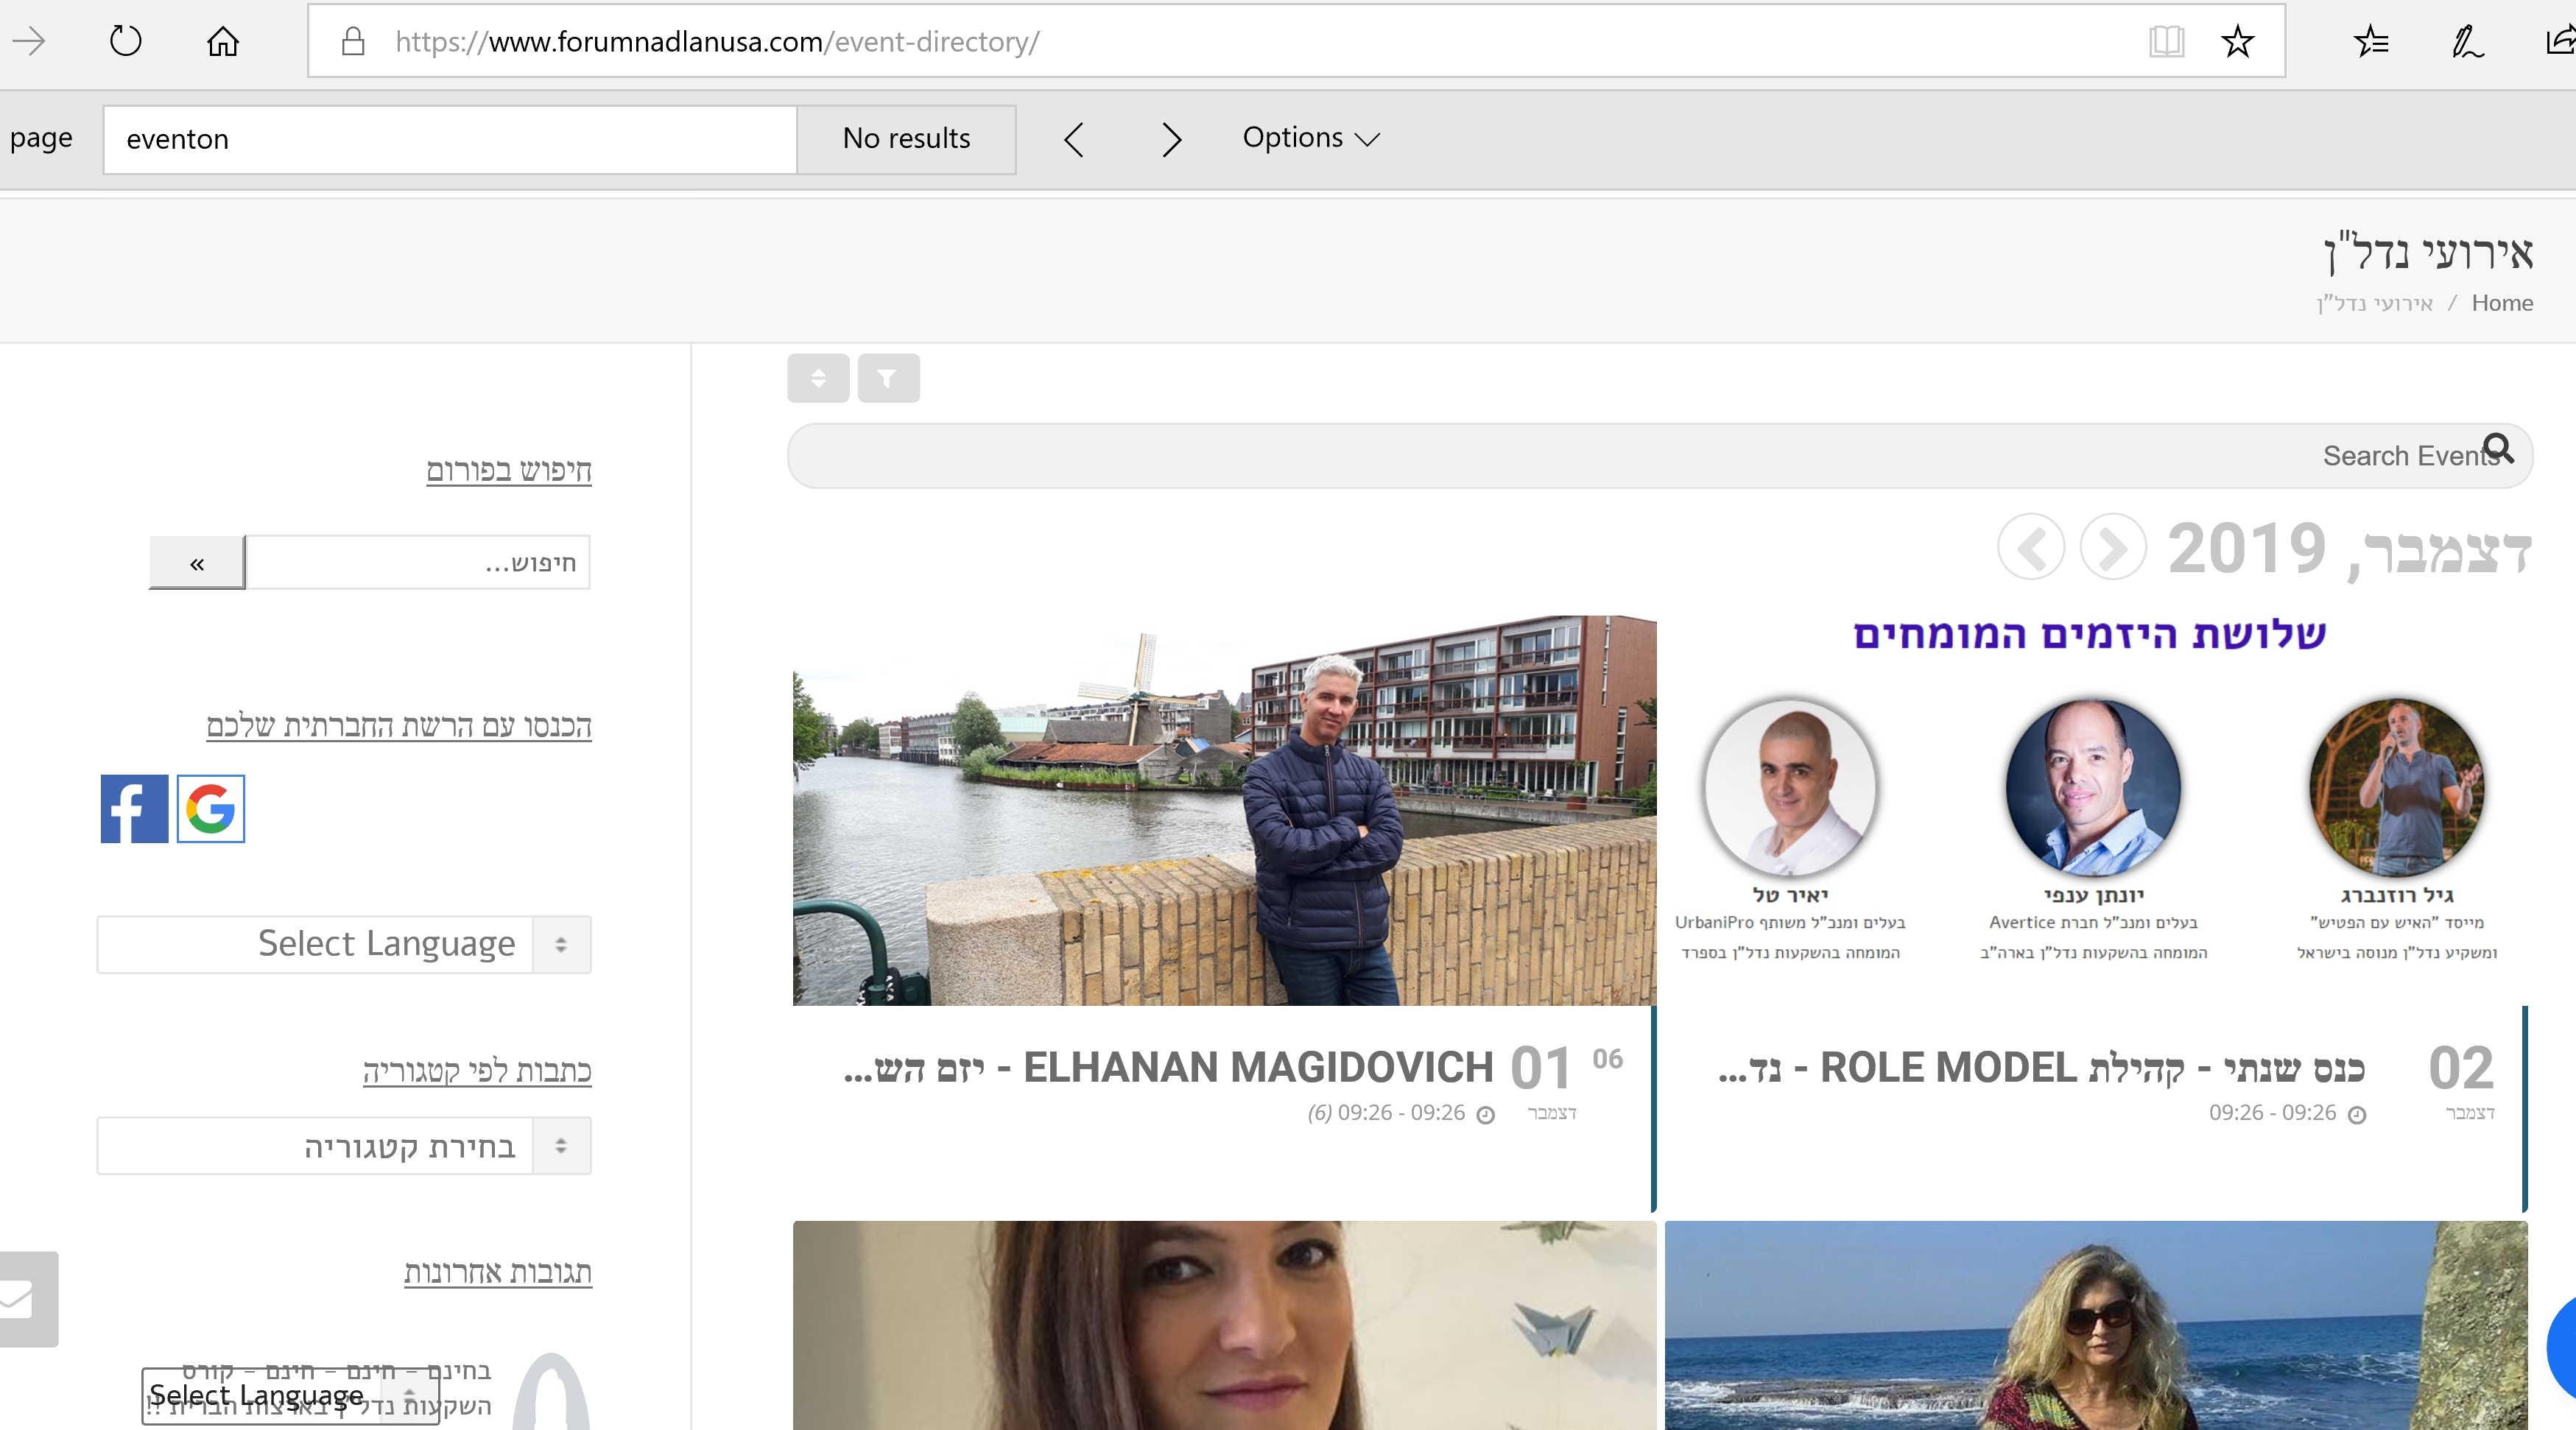Go to browser home page icon
The image size is (2576, 1430).
(x=222, y=41)
